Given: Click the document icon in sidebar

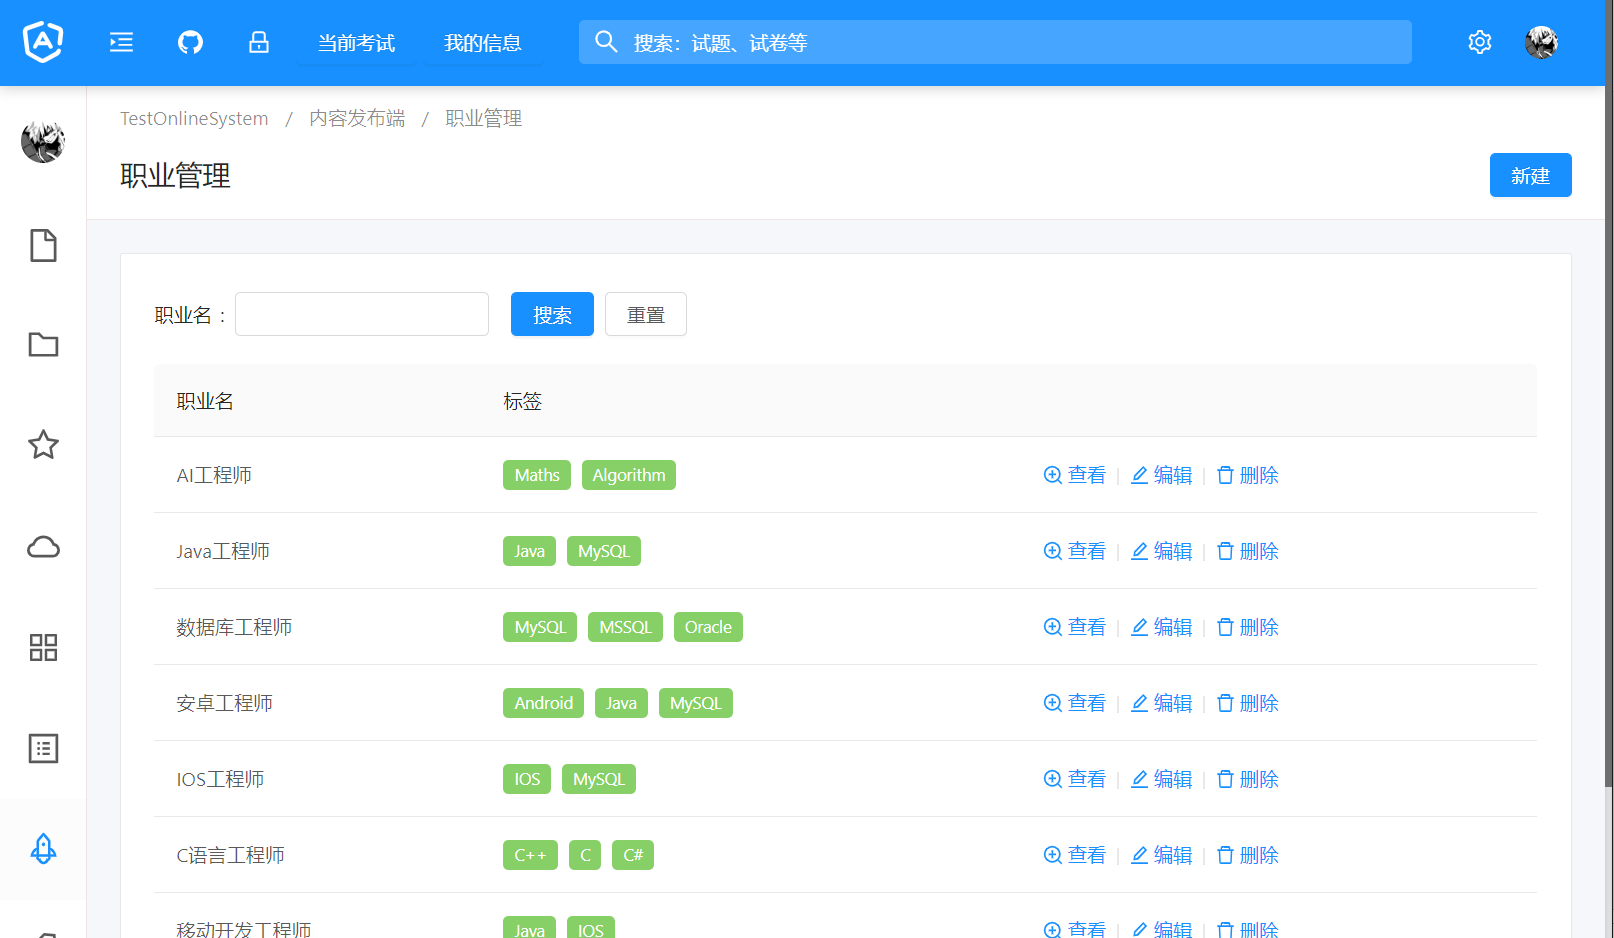Looking at the screenshot, I should (43, 245).
